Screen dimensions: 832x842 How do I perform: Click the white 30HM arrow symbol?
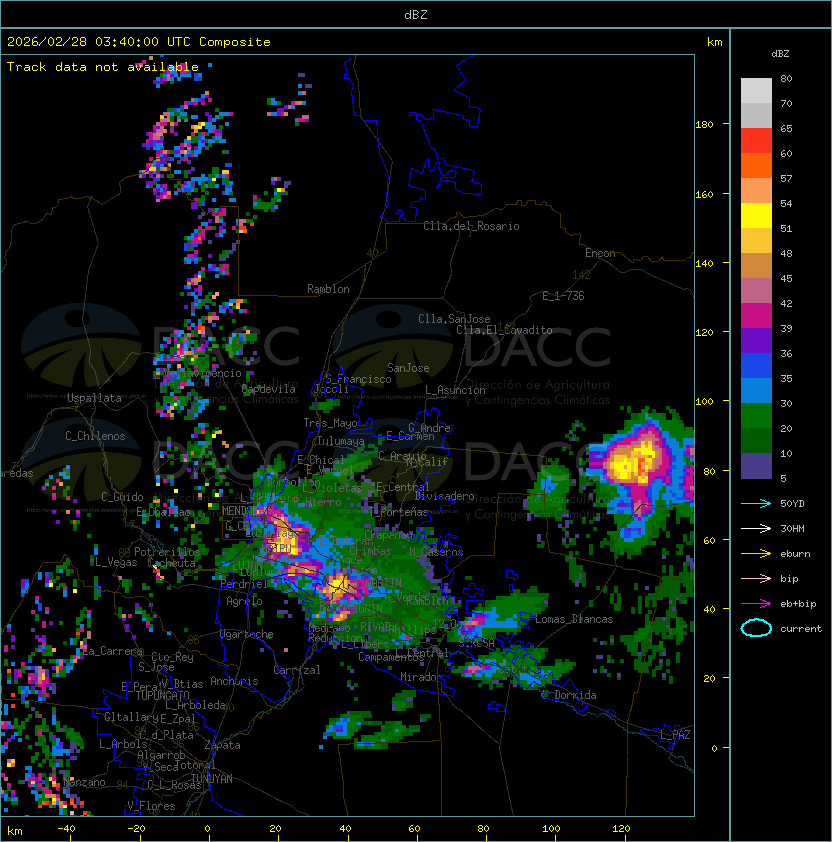(x=756, y=528)
